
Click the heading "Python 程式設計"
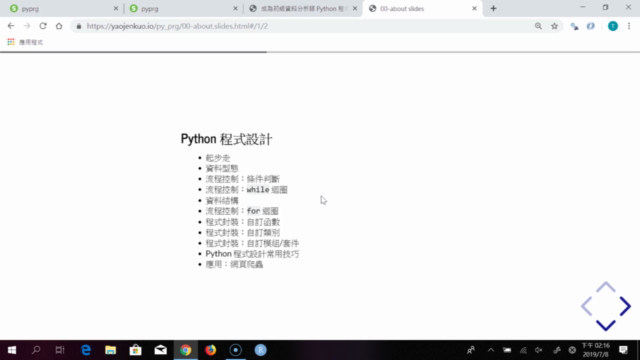(x=227, y=139)
